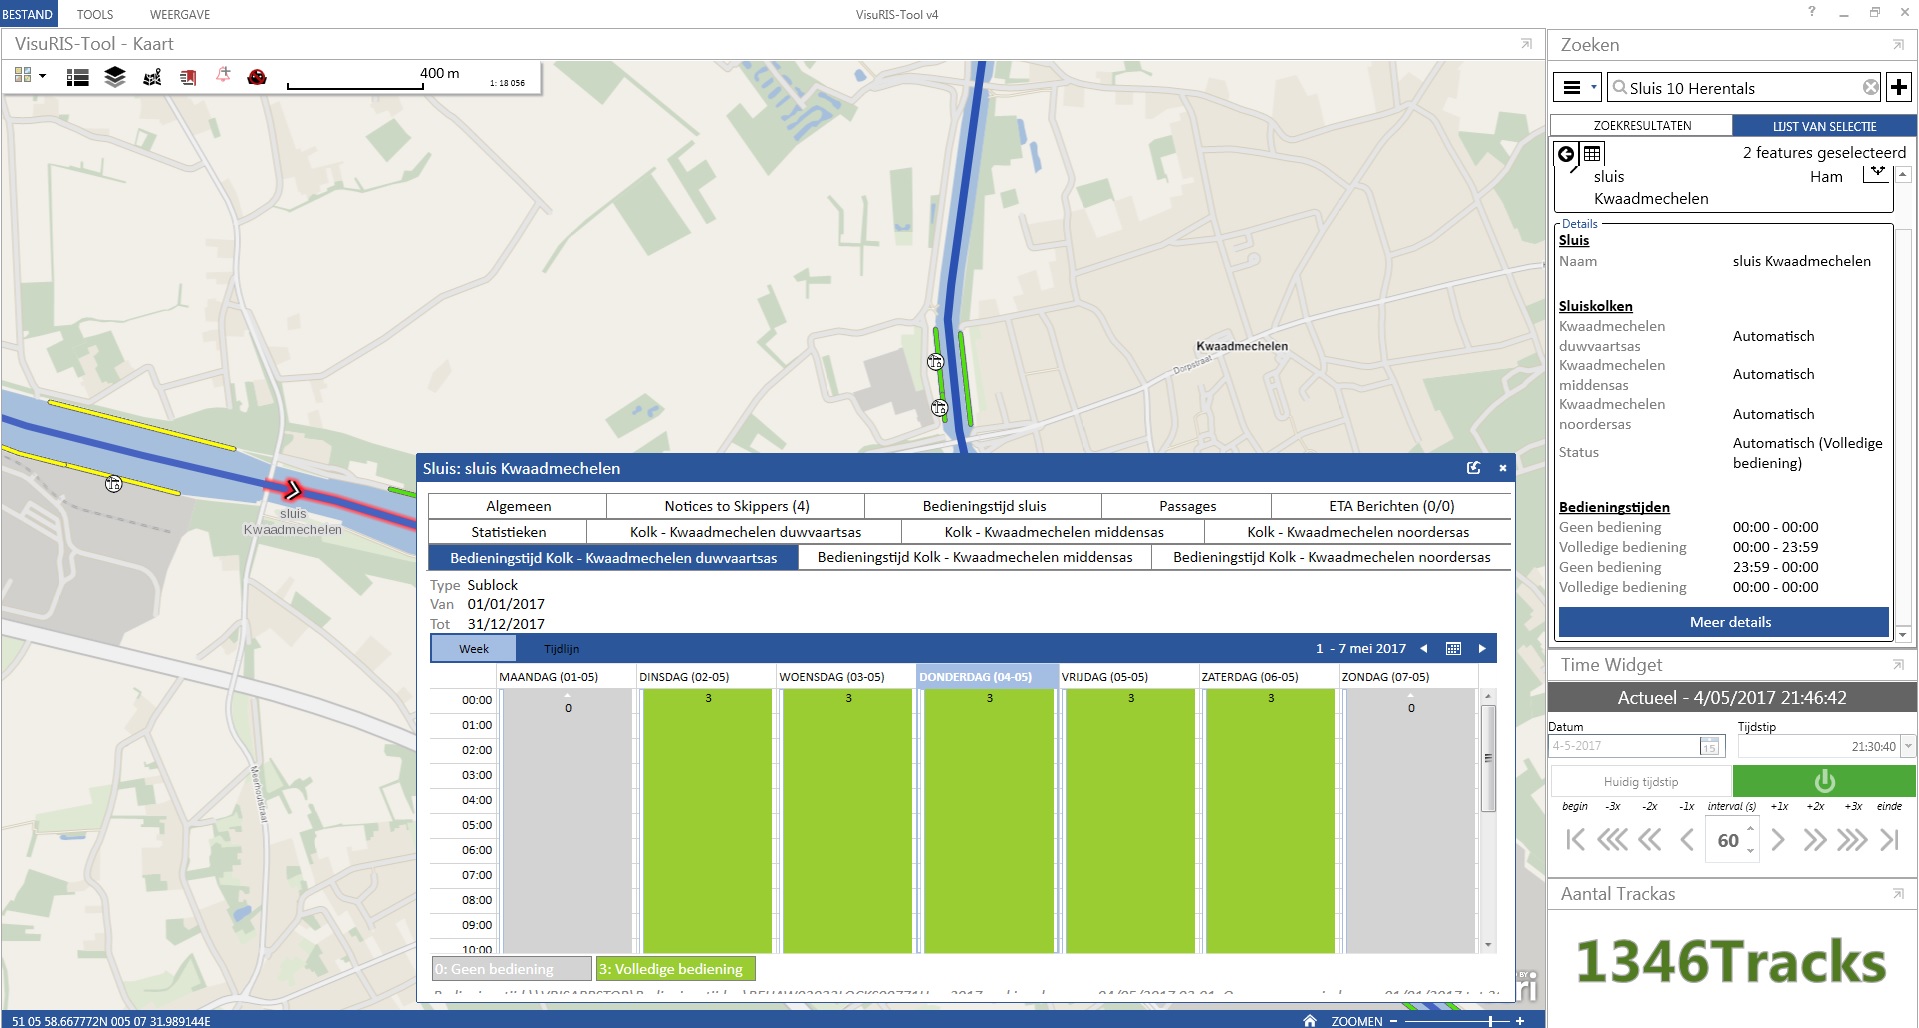This screenshot has width=1919, height=1028.
Task: Pop out the Sluis dialog window icon
Action: point(1473,468)
